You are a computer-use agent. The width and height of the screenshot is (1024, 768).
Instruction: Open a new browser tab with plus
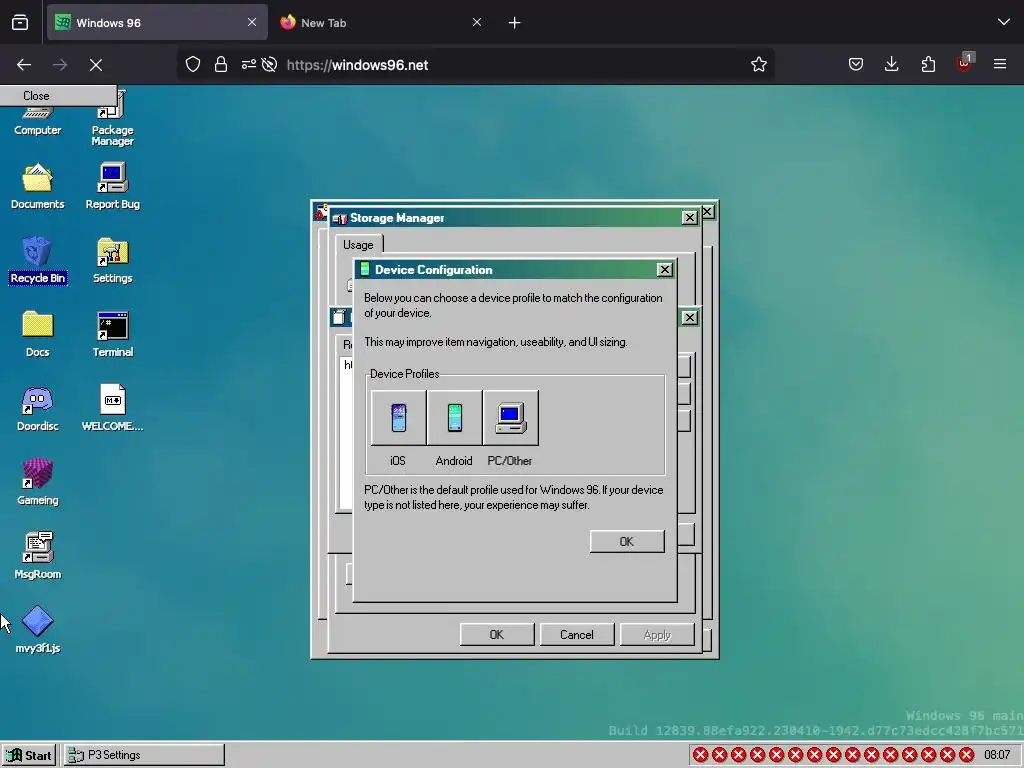tap(515, 23)
